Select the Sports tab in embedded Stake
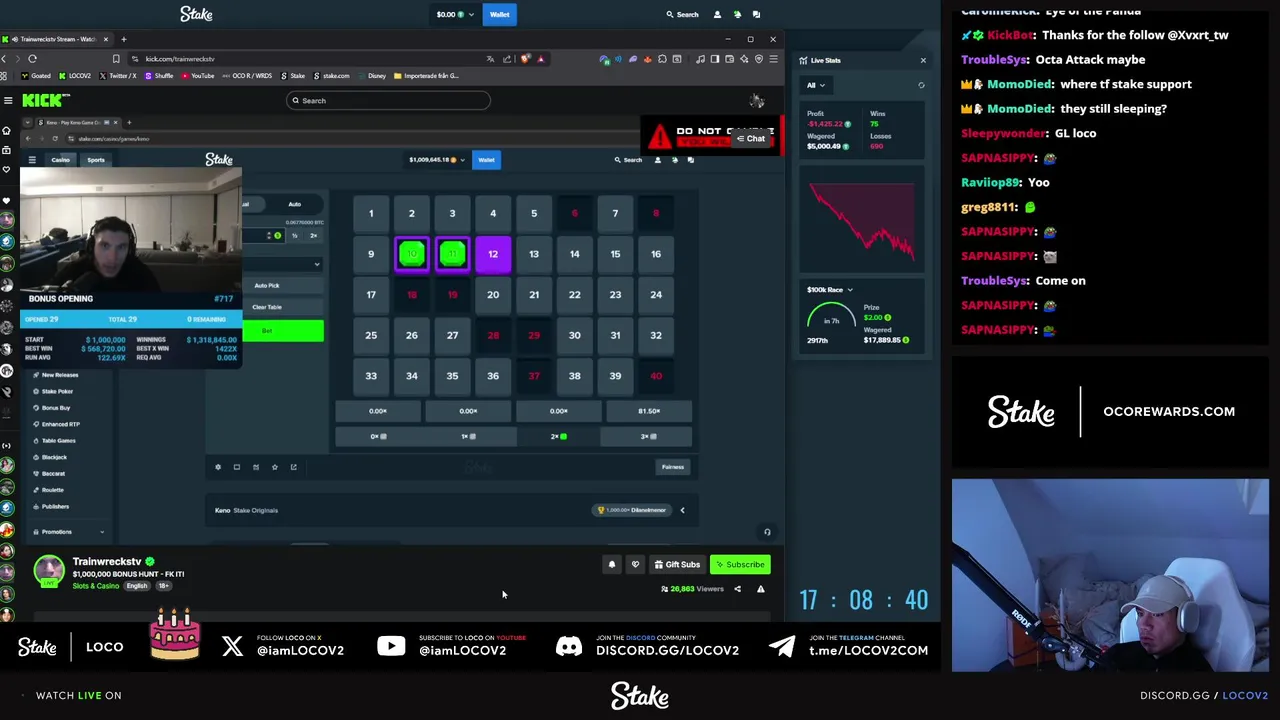1280x720 pixels. [96, 160]
